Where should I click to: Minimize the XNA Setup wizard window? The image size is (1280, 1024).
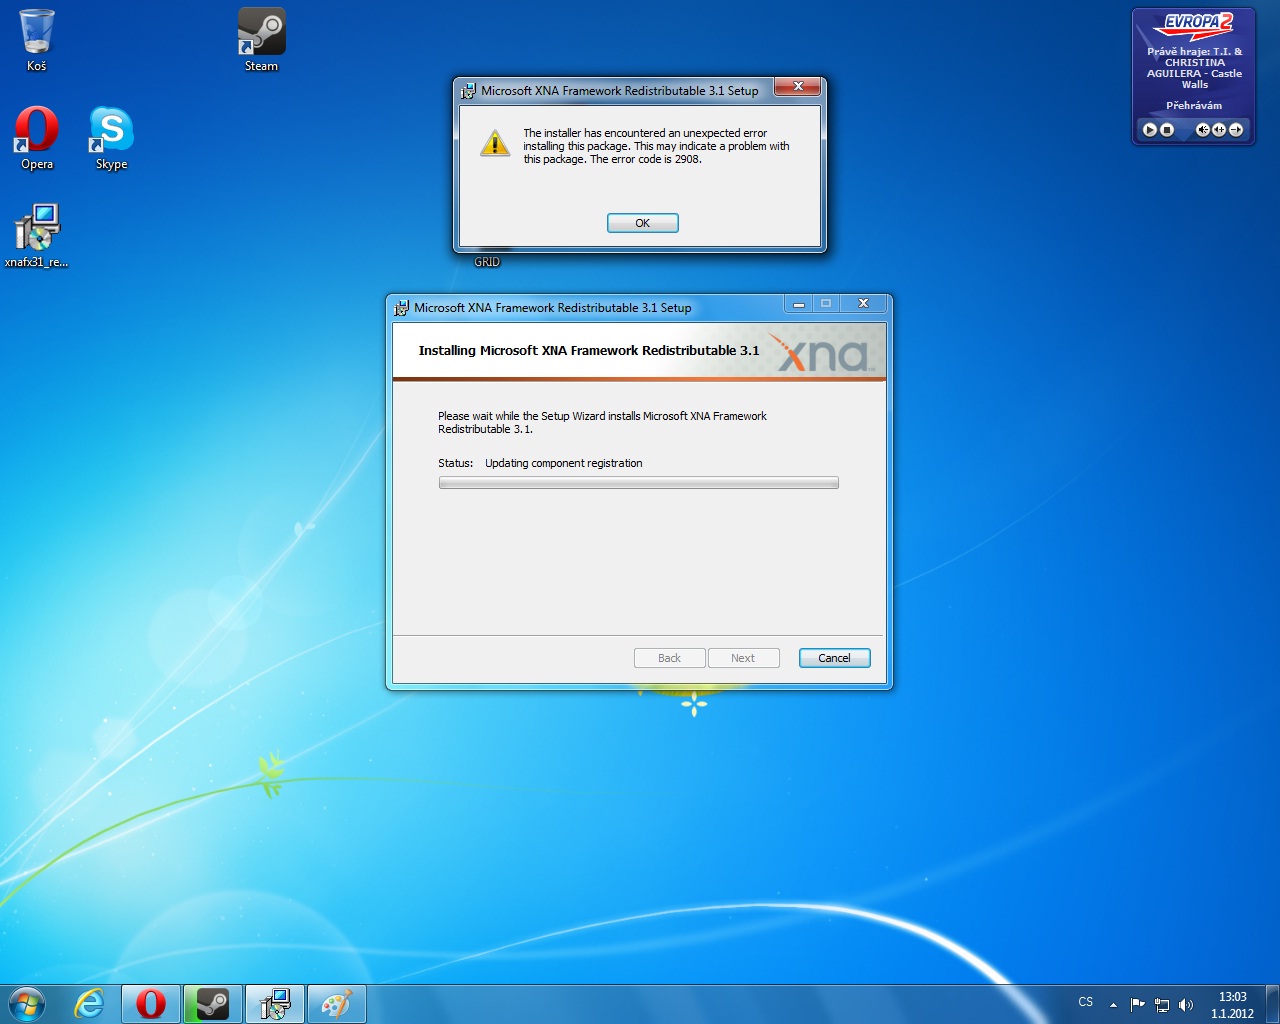(x=798, y=303)
